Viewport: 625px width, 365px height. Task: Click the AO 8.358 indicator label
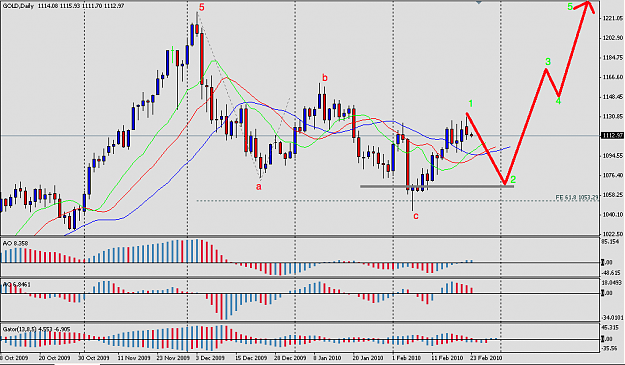pyautogui.click(x=16, y=243)
